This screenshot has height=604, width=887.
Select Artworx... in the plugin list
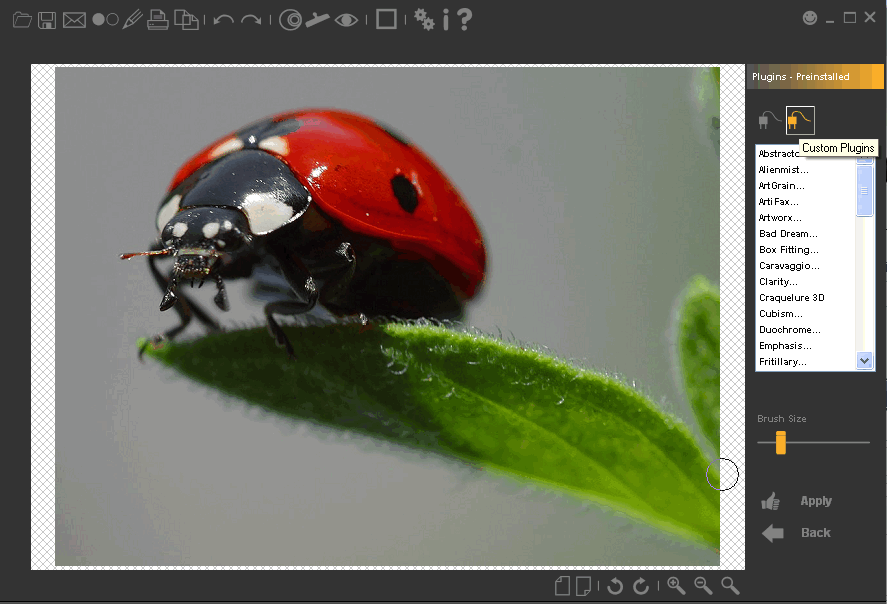tap(780, 218)
